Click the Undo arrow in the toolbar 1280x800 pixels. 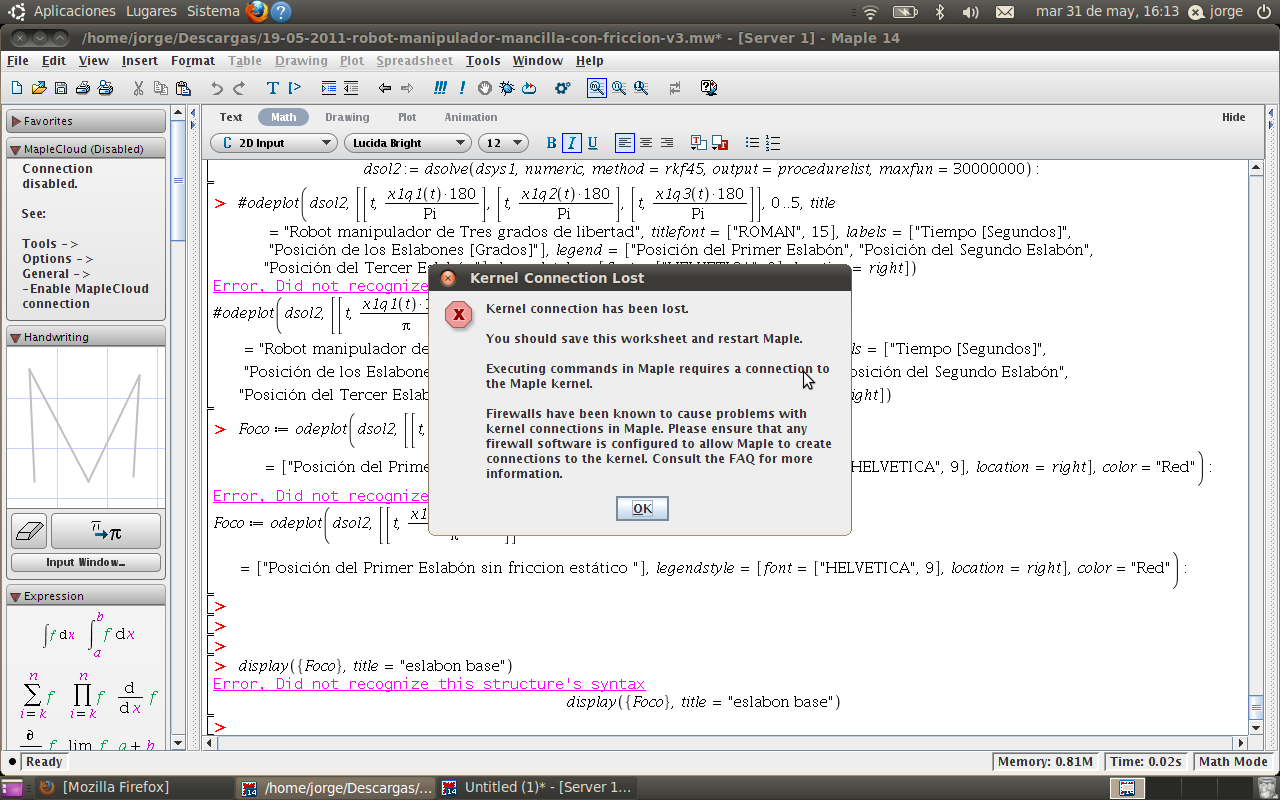tap(217, 88)
